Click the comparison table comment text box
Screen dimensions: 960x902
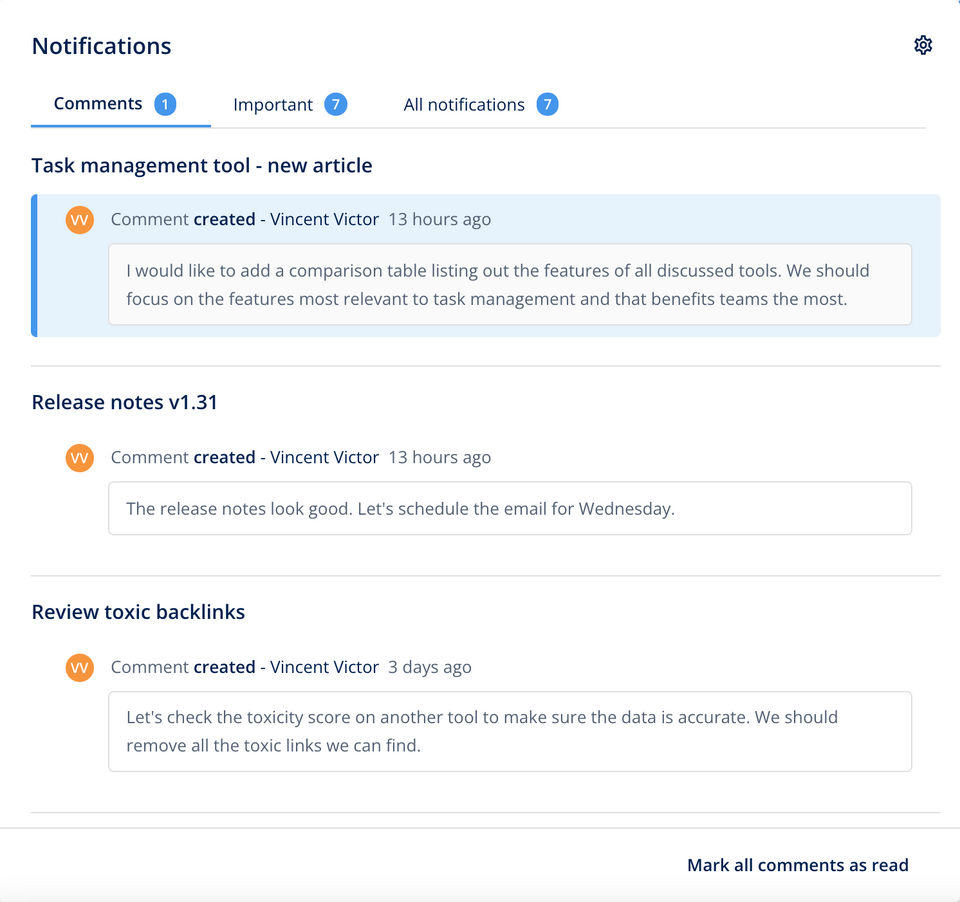coord(510,284)
